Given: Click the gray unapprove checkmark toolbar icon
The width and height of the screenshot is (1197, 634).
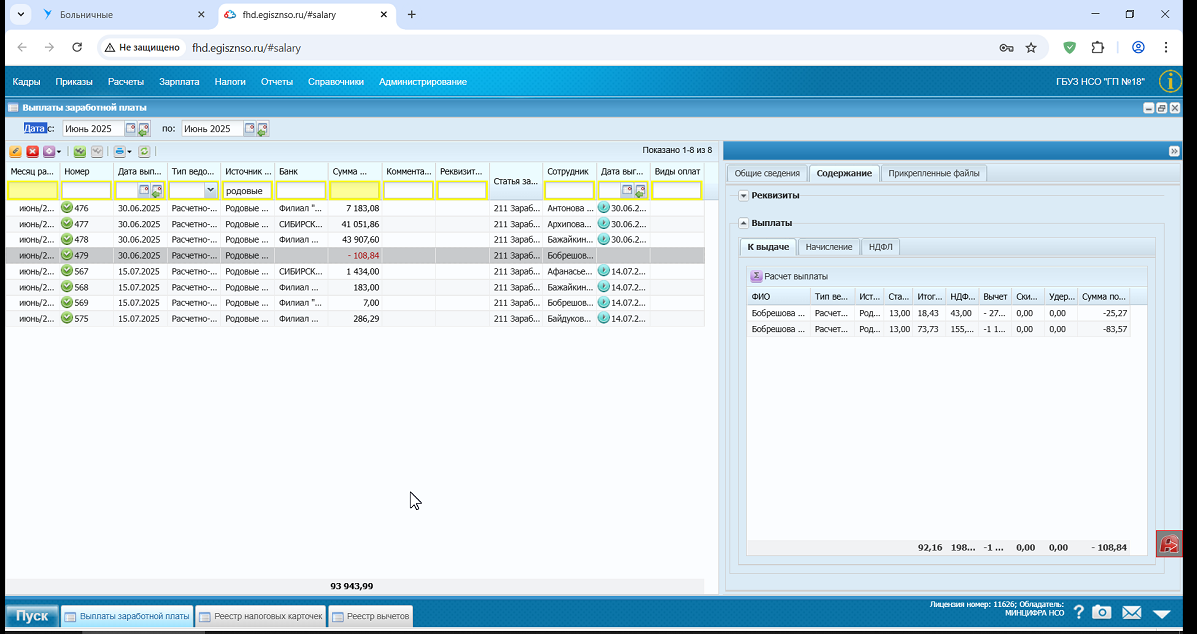Looking at the screenshot, I should [x=97, y=151].
